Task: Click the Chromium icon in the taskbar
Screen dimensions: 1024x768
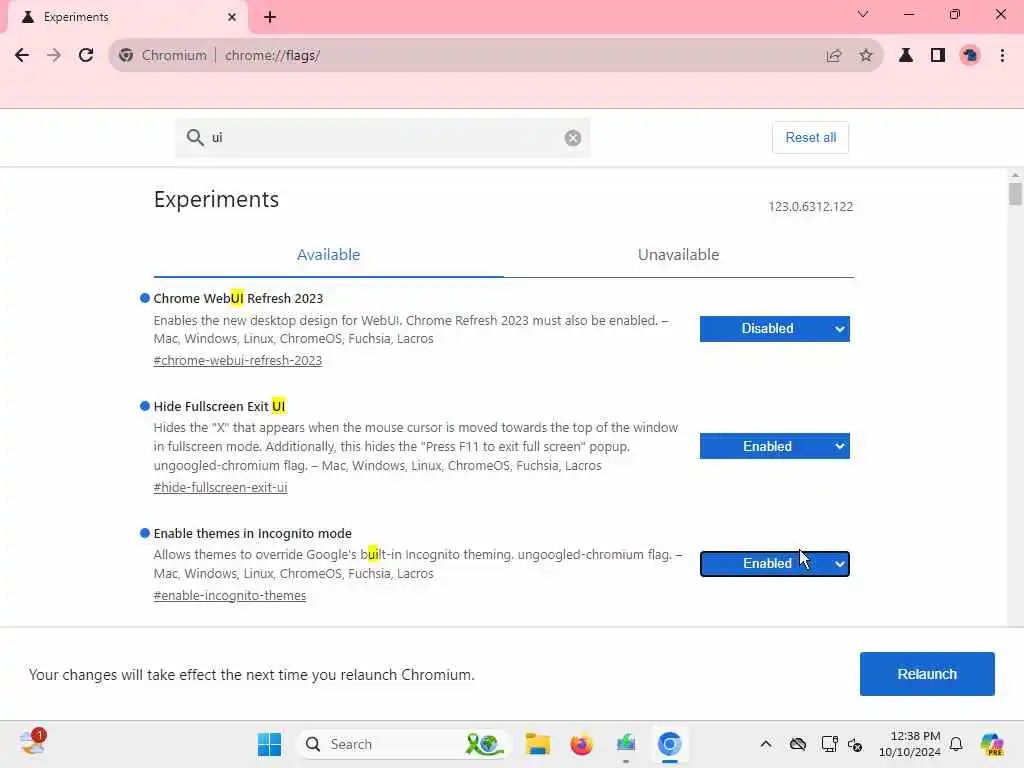Action: point(669,744)
